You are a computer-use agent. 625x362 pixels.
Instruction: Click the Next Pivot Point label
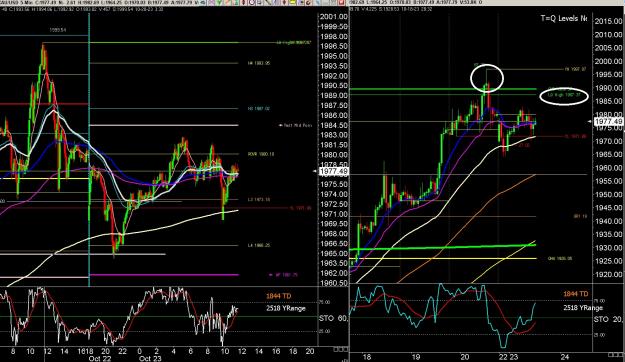pyautogui.click(x=295, y=125)
